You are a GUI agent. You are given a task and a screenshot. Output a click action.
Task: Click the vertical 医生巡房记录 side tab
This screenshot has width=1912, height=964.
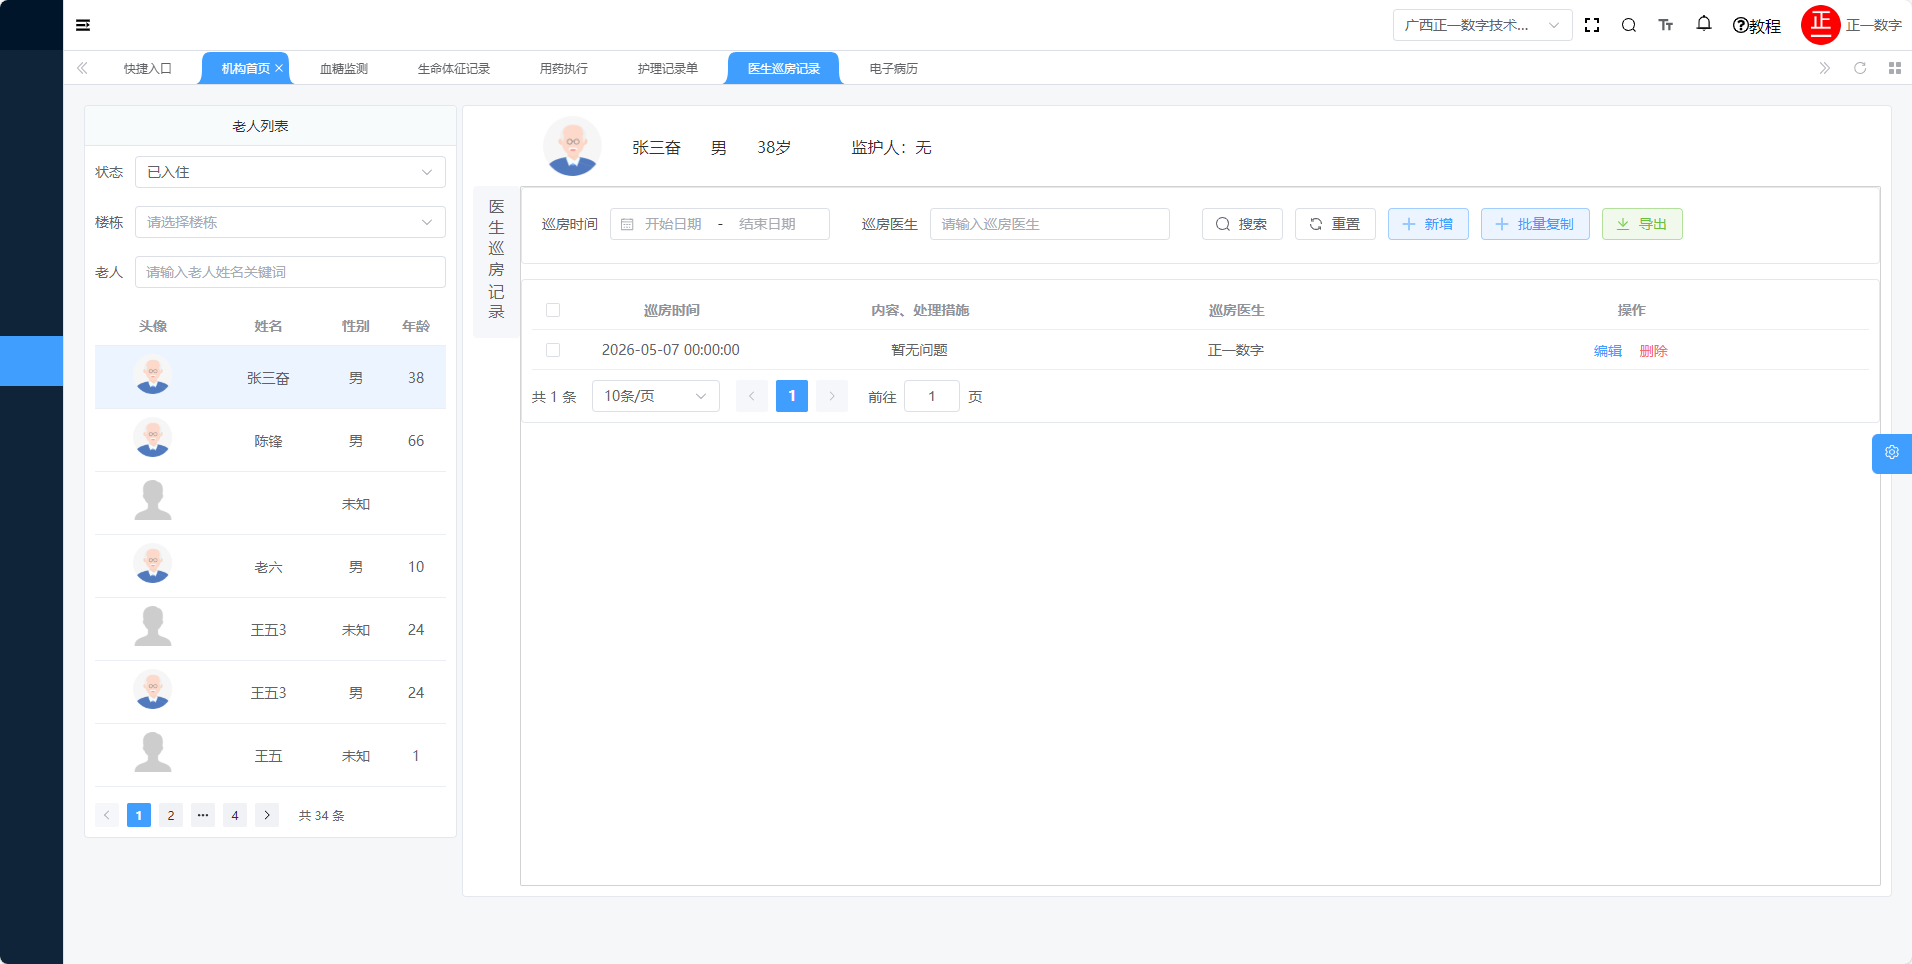pos(496,260)
